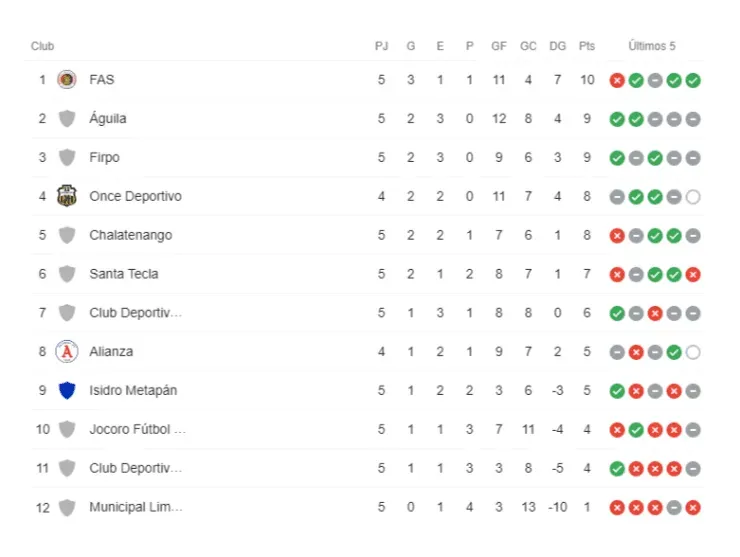Click the Firpo placeholder shield icon
Viewport: 740px width, 557px height.
click(x=67, y=158)
